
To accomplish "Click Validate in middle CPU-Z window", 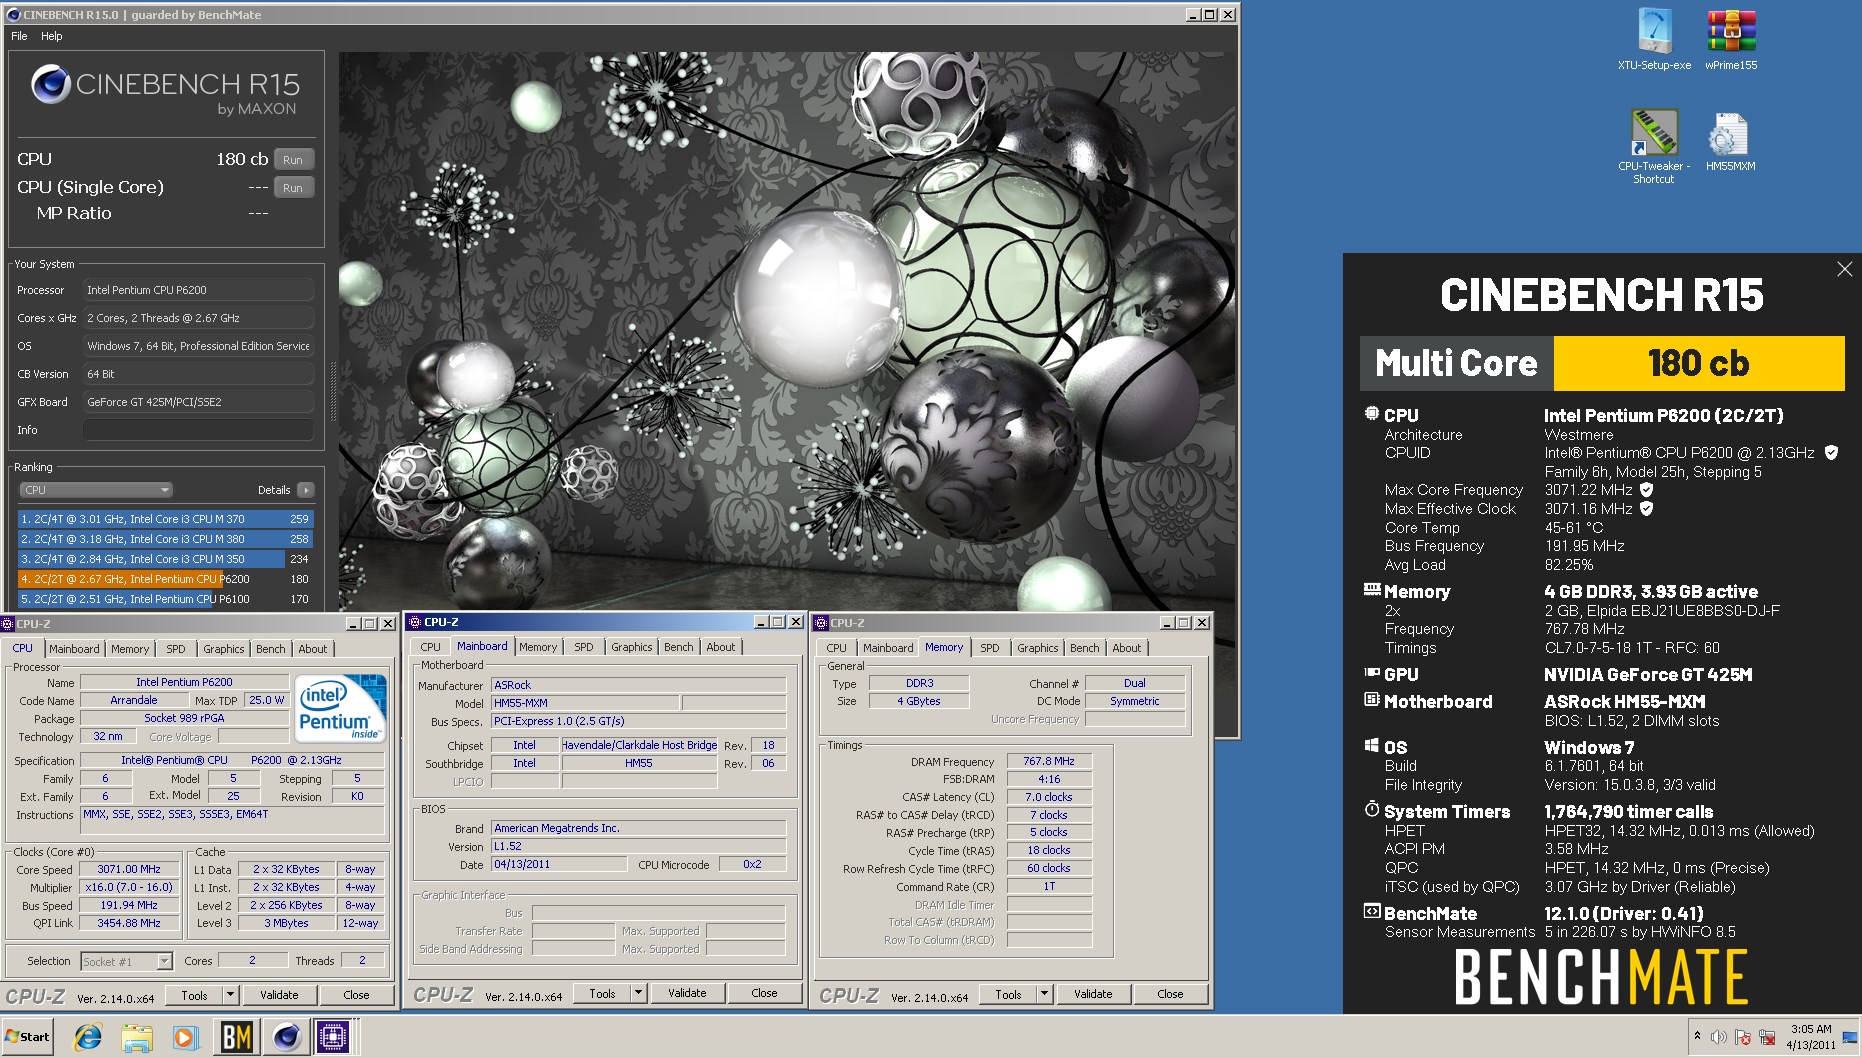I will 687,993.
